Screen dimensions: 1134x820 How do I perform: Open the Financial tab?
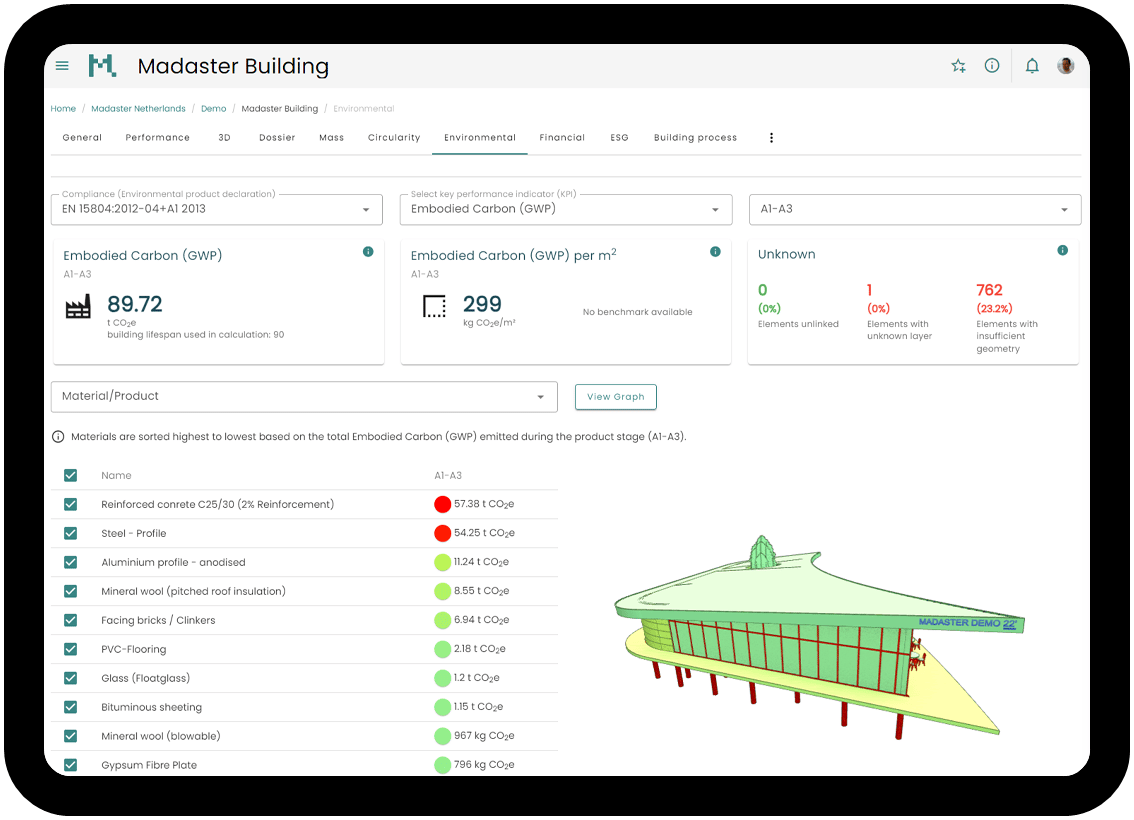pos(562,137)
